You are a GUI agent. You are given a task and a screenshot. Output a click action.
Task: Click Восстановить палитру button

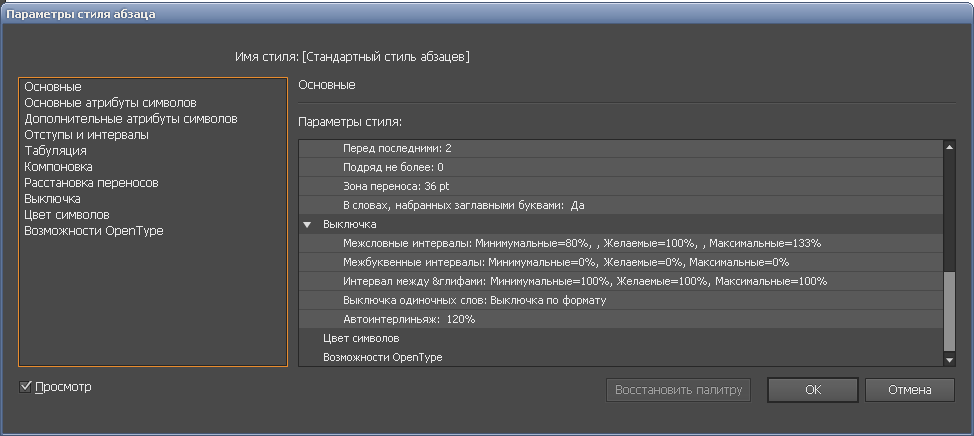[678, 390]
